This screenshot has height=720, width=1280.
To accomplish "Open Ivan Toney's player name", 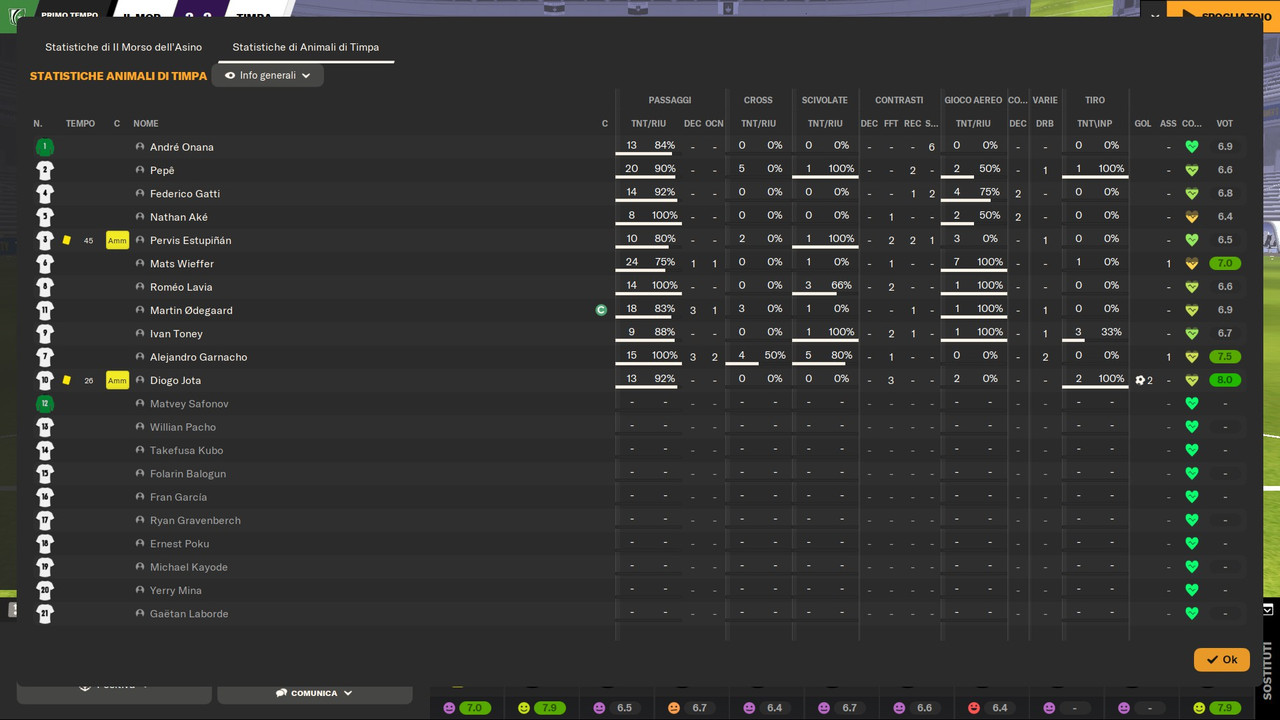I will point(176,334).
